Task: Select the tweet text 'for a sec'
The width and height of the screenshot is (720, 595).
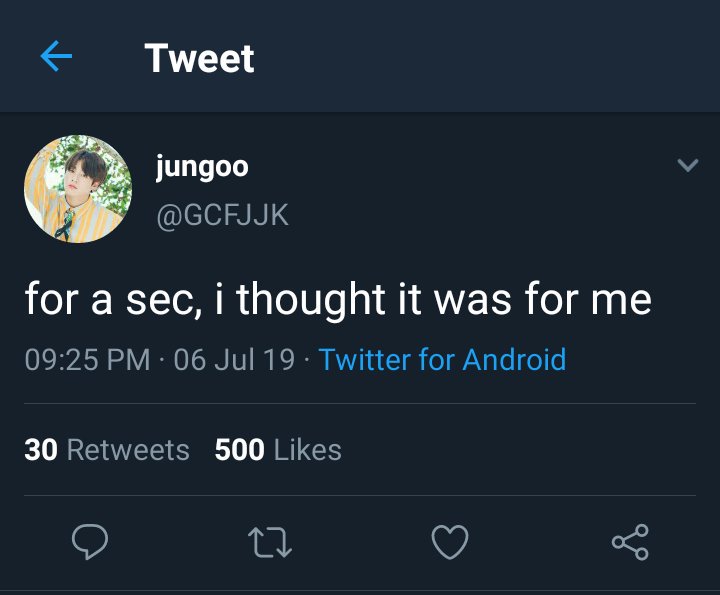Action: click(x=113, y=299)
